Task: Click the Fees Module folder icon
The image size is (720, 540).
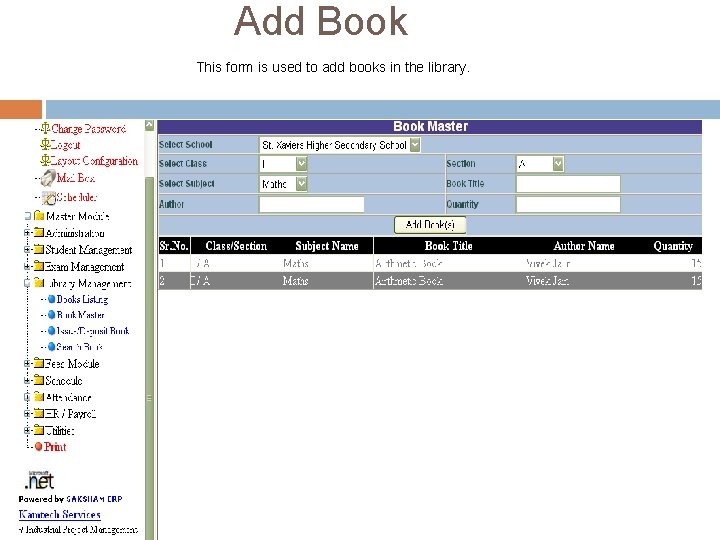Action: pos(39,363)
